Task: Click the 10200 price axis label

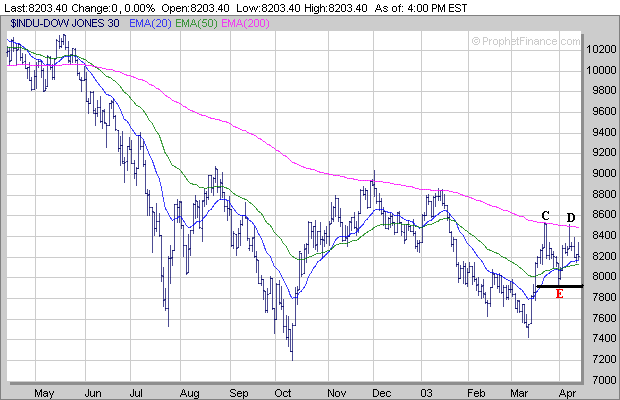Action: [601, 49]
